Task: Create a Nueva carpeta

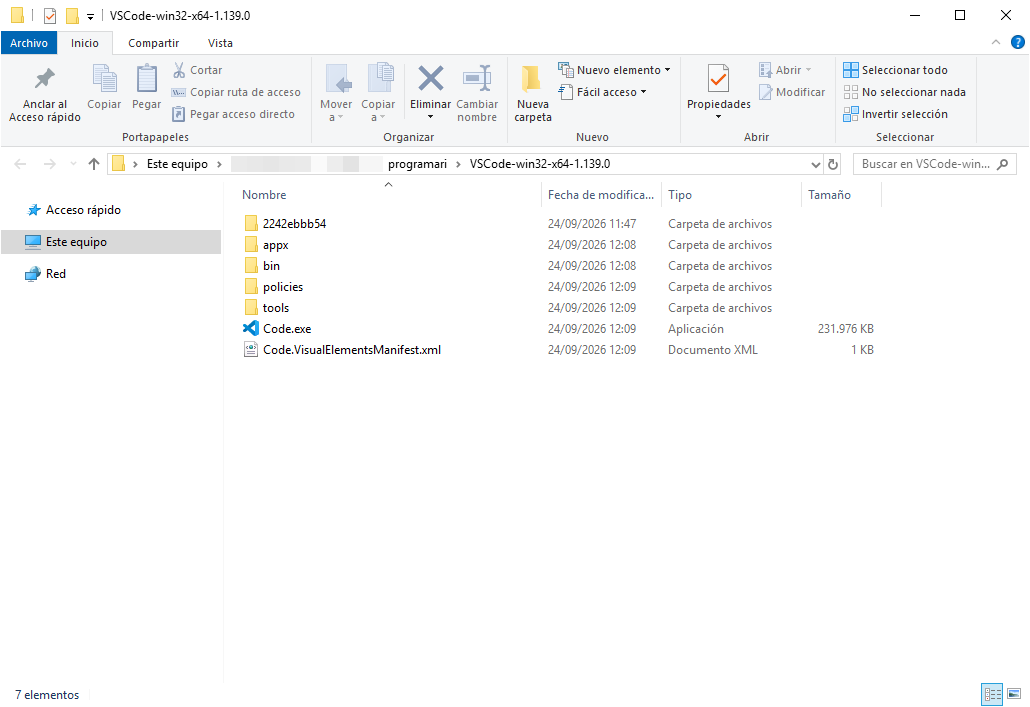Action: point(533,93)
